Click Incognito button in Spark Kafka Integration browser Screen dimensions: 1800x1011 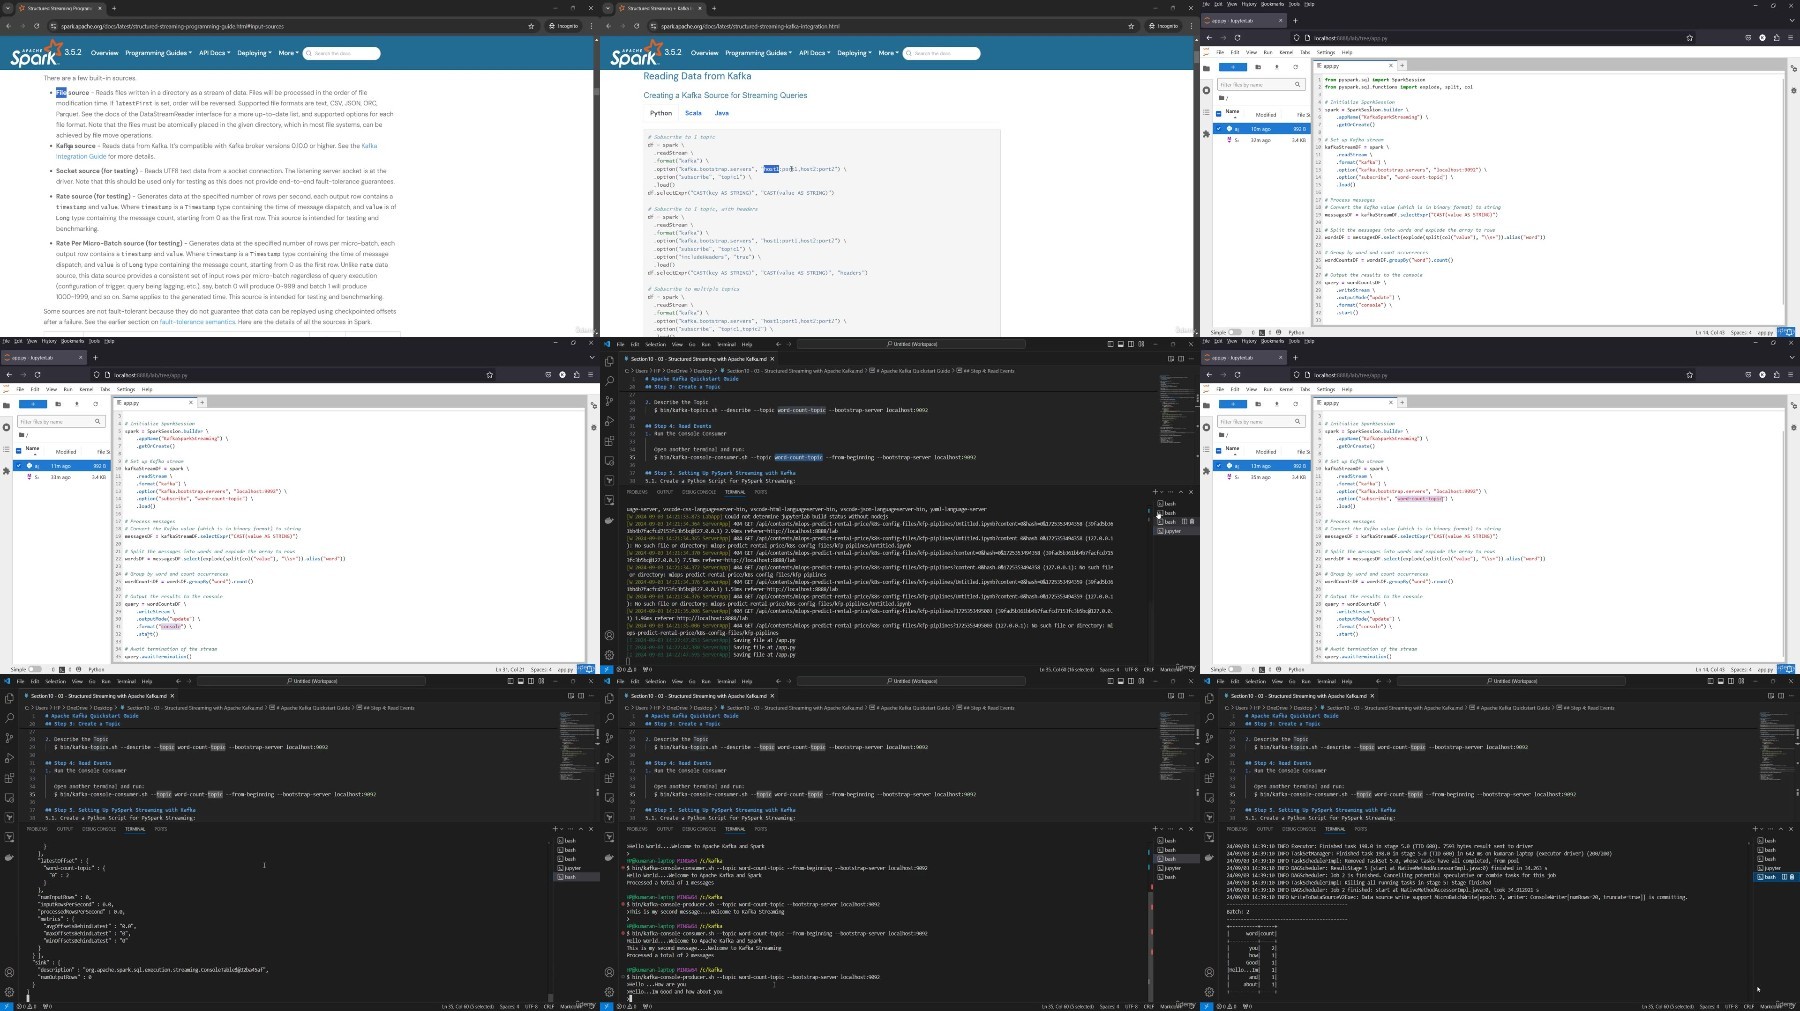pyautogui.click(x=1163, y=26)
